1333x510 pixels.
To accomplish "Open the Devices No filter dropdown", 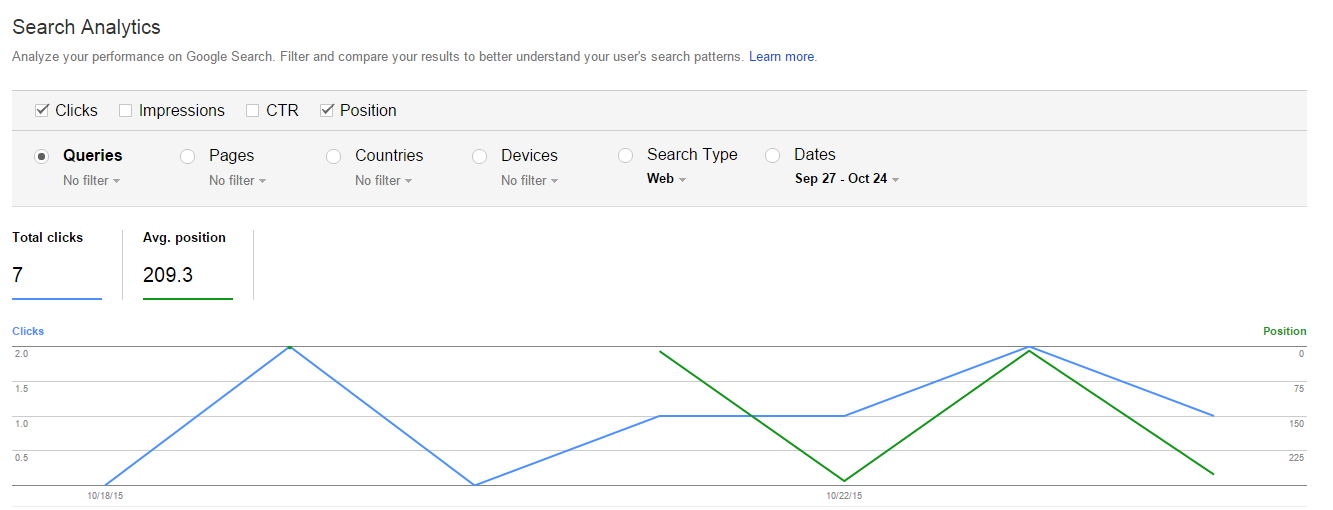I will tap(530, 181).
